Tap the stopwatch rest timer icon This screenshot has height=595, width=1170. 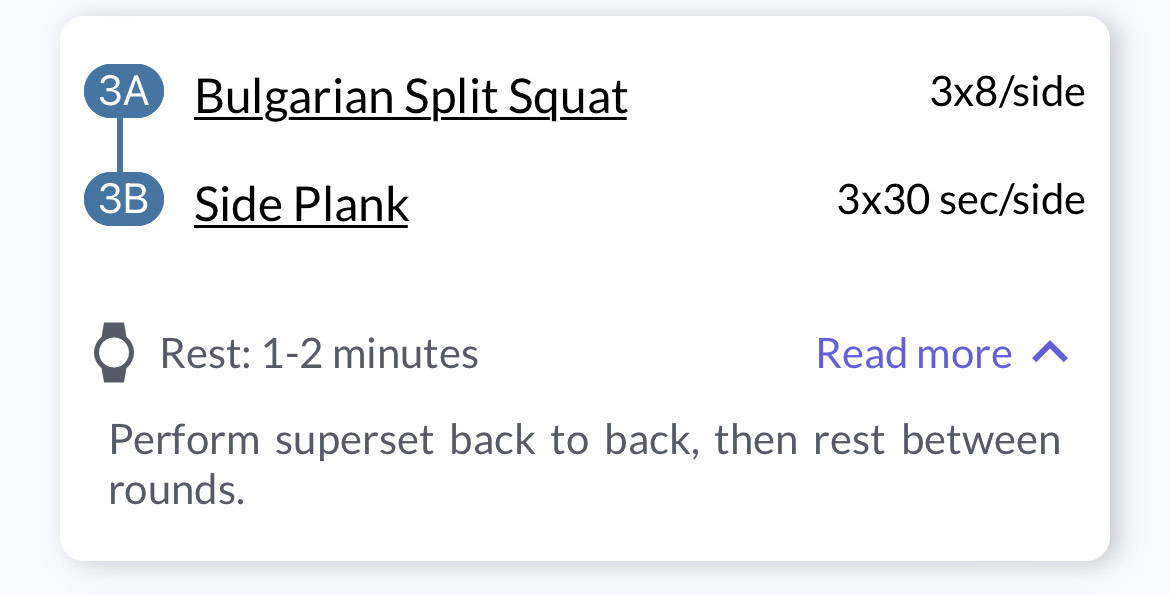tap(114, 352)
